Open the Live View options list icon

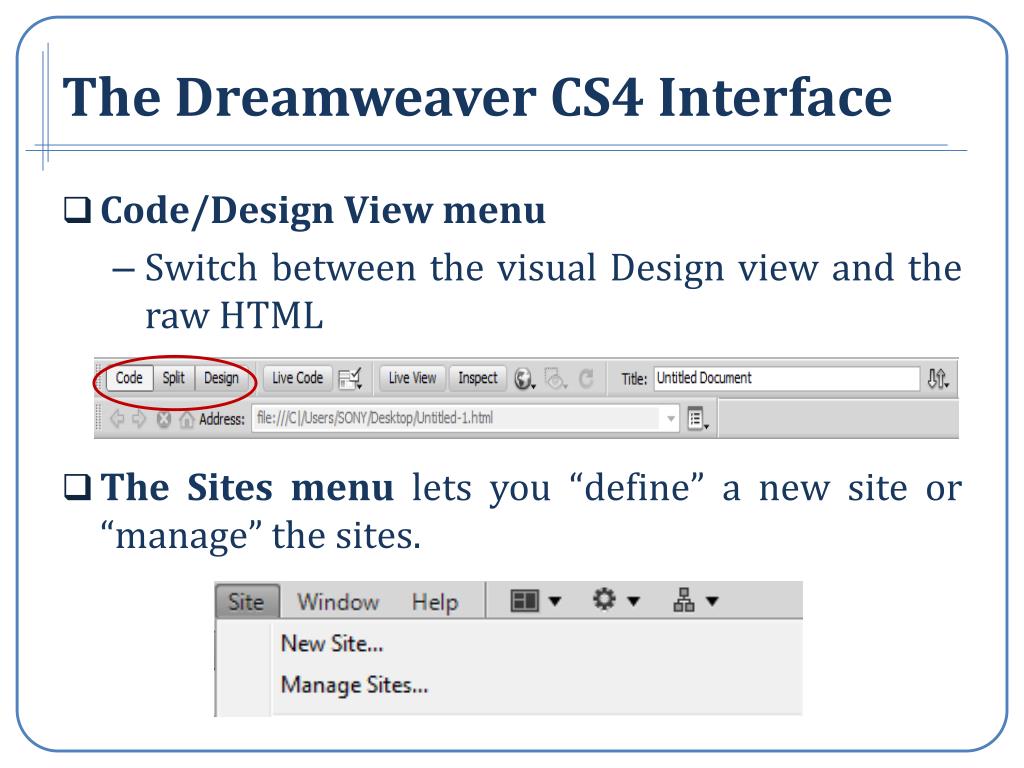697,419
